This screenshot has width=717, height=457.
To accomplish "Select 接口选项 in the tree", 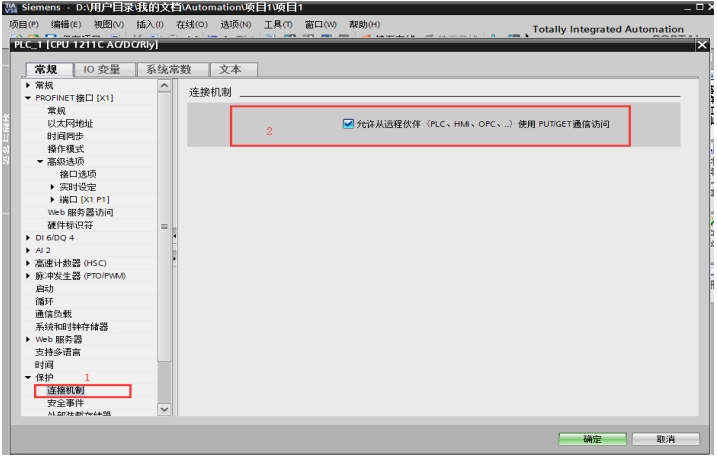I will [78, 174].
